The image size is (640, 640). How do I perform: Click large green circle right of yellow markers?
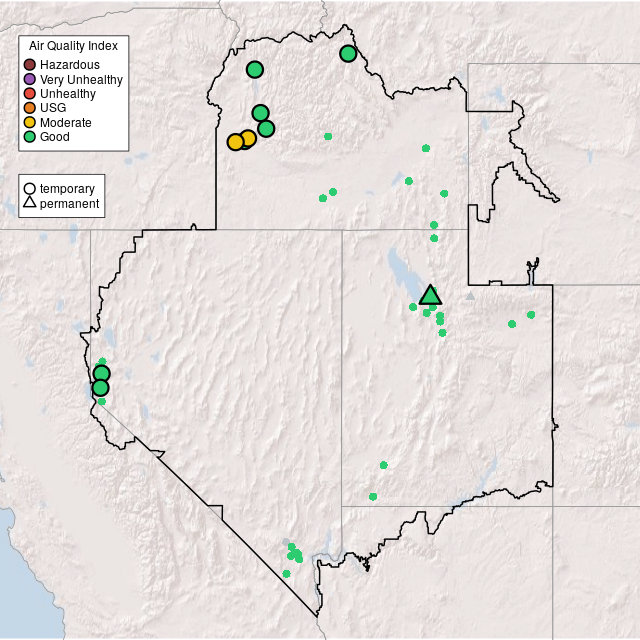pyautogui.click(x=266, y=128)
